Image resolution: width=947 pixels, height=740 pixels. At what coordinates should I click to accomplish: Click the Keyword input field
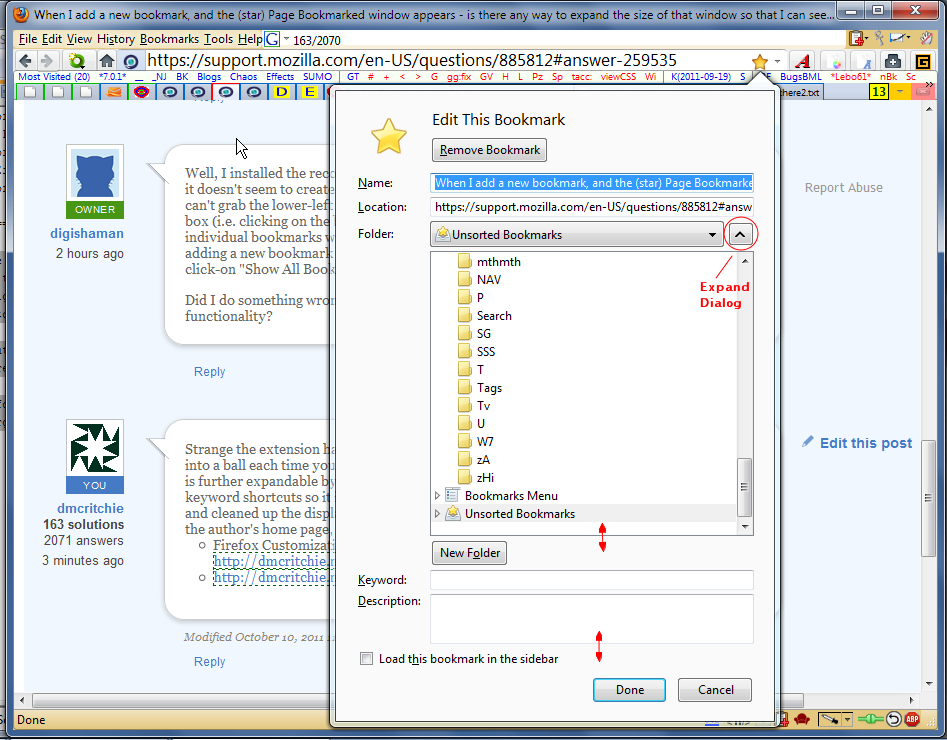tap(592, 580)
